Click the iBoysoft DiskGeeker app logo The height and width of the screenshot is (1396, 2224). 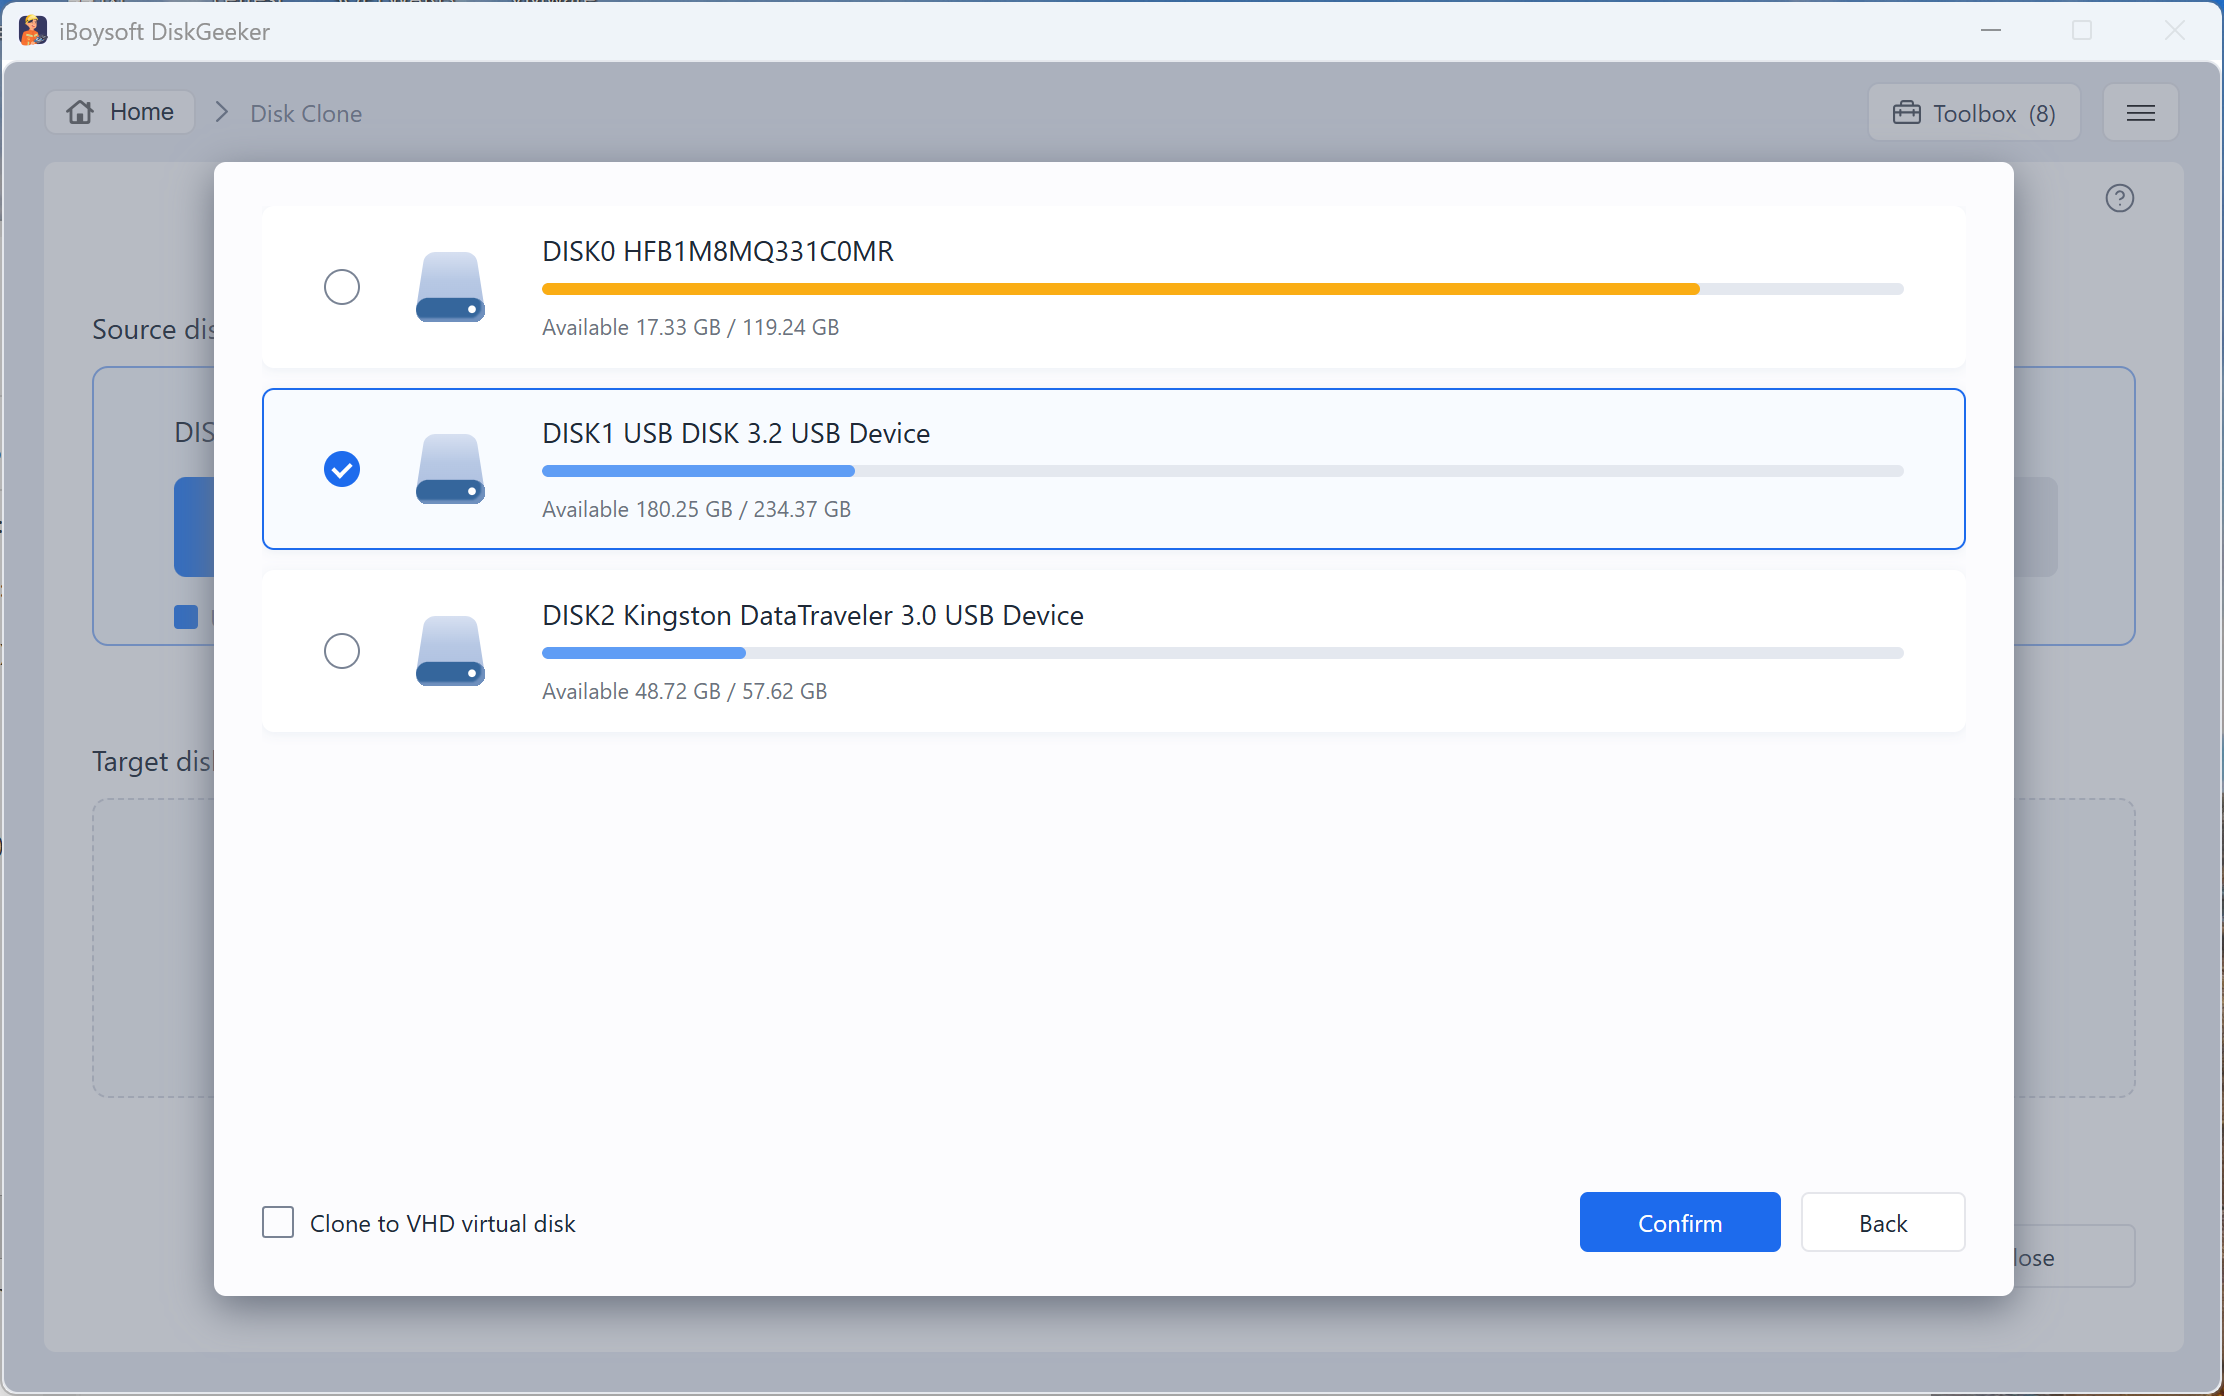(33, 31)
